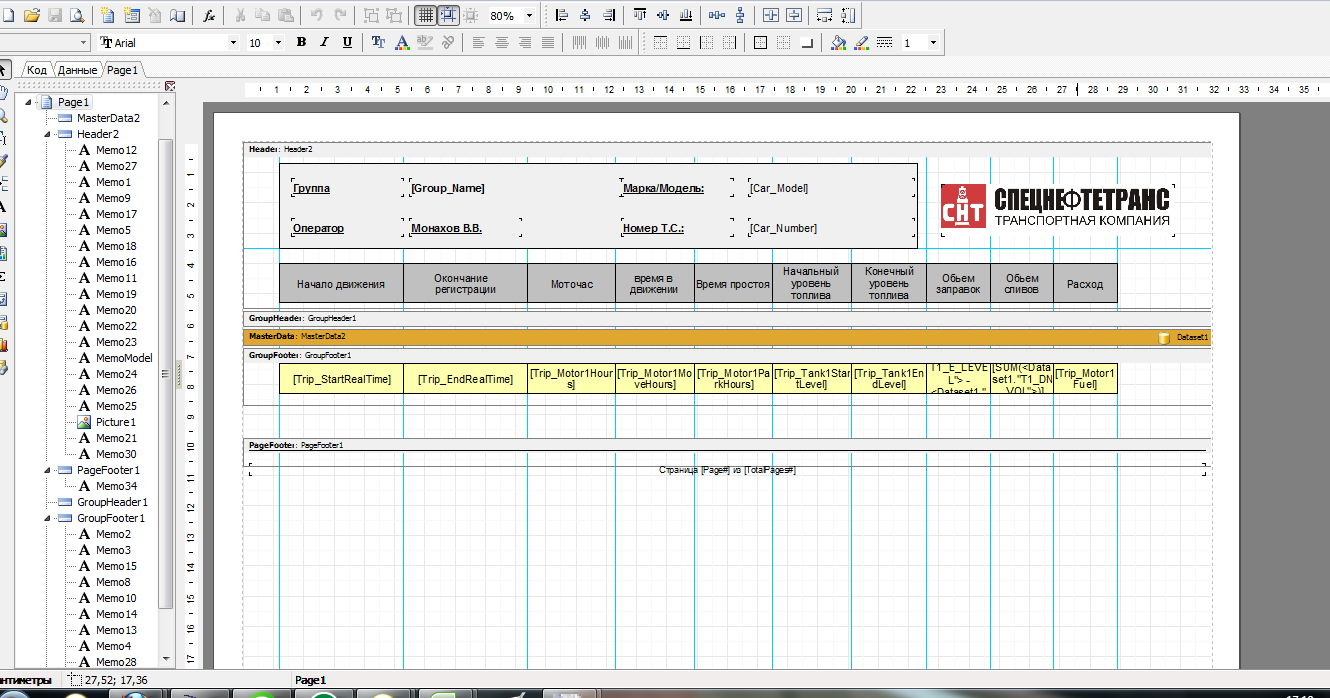Toggle Italic formatting
The image size is (1330, 698).
(x=324, y=43)
